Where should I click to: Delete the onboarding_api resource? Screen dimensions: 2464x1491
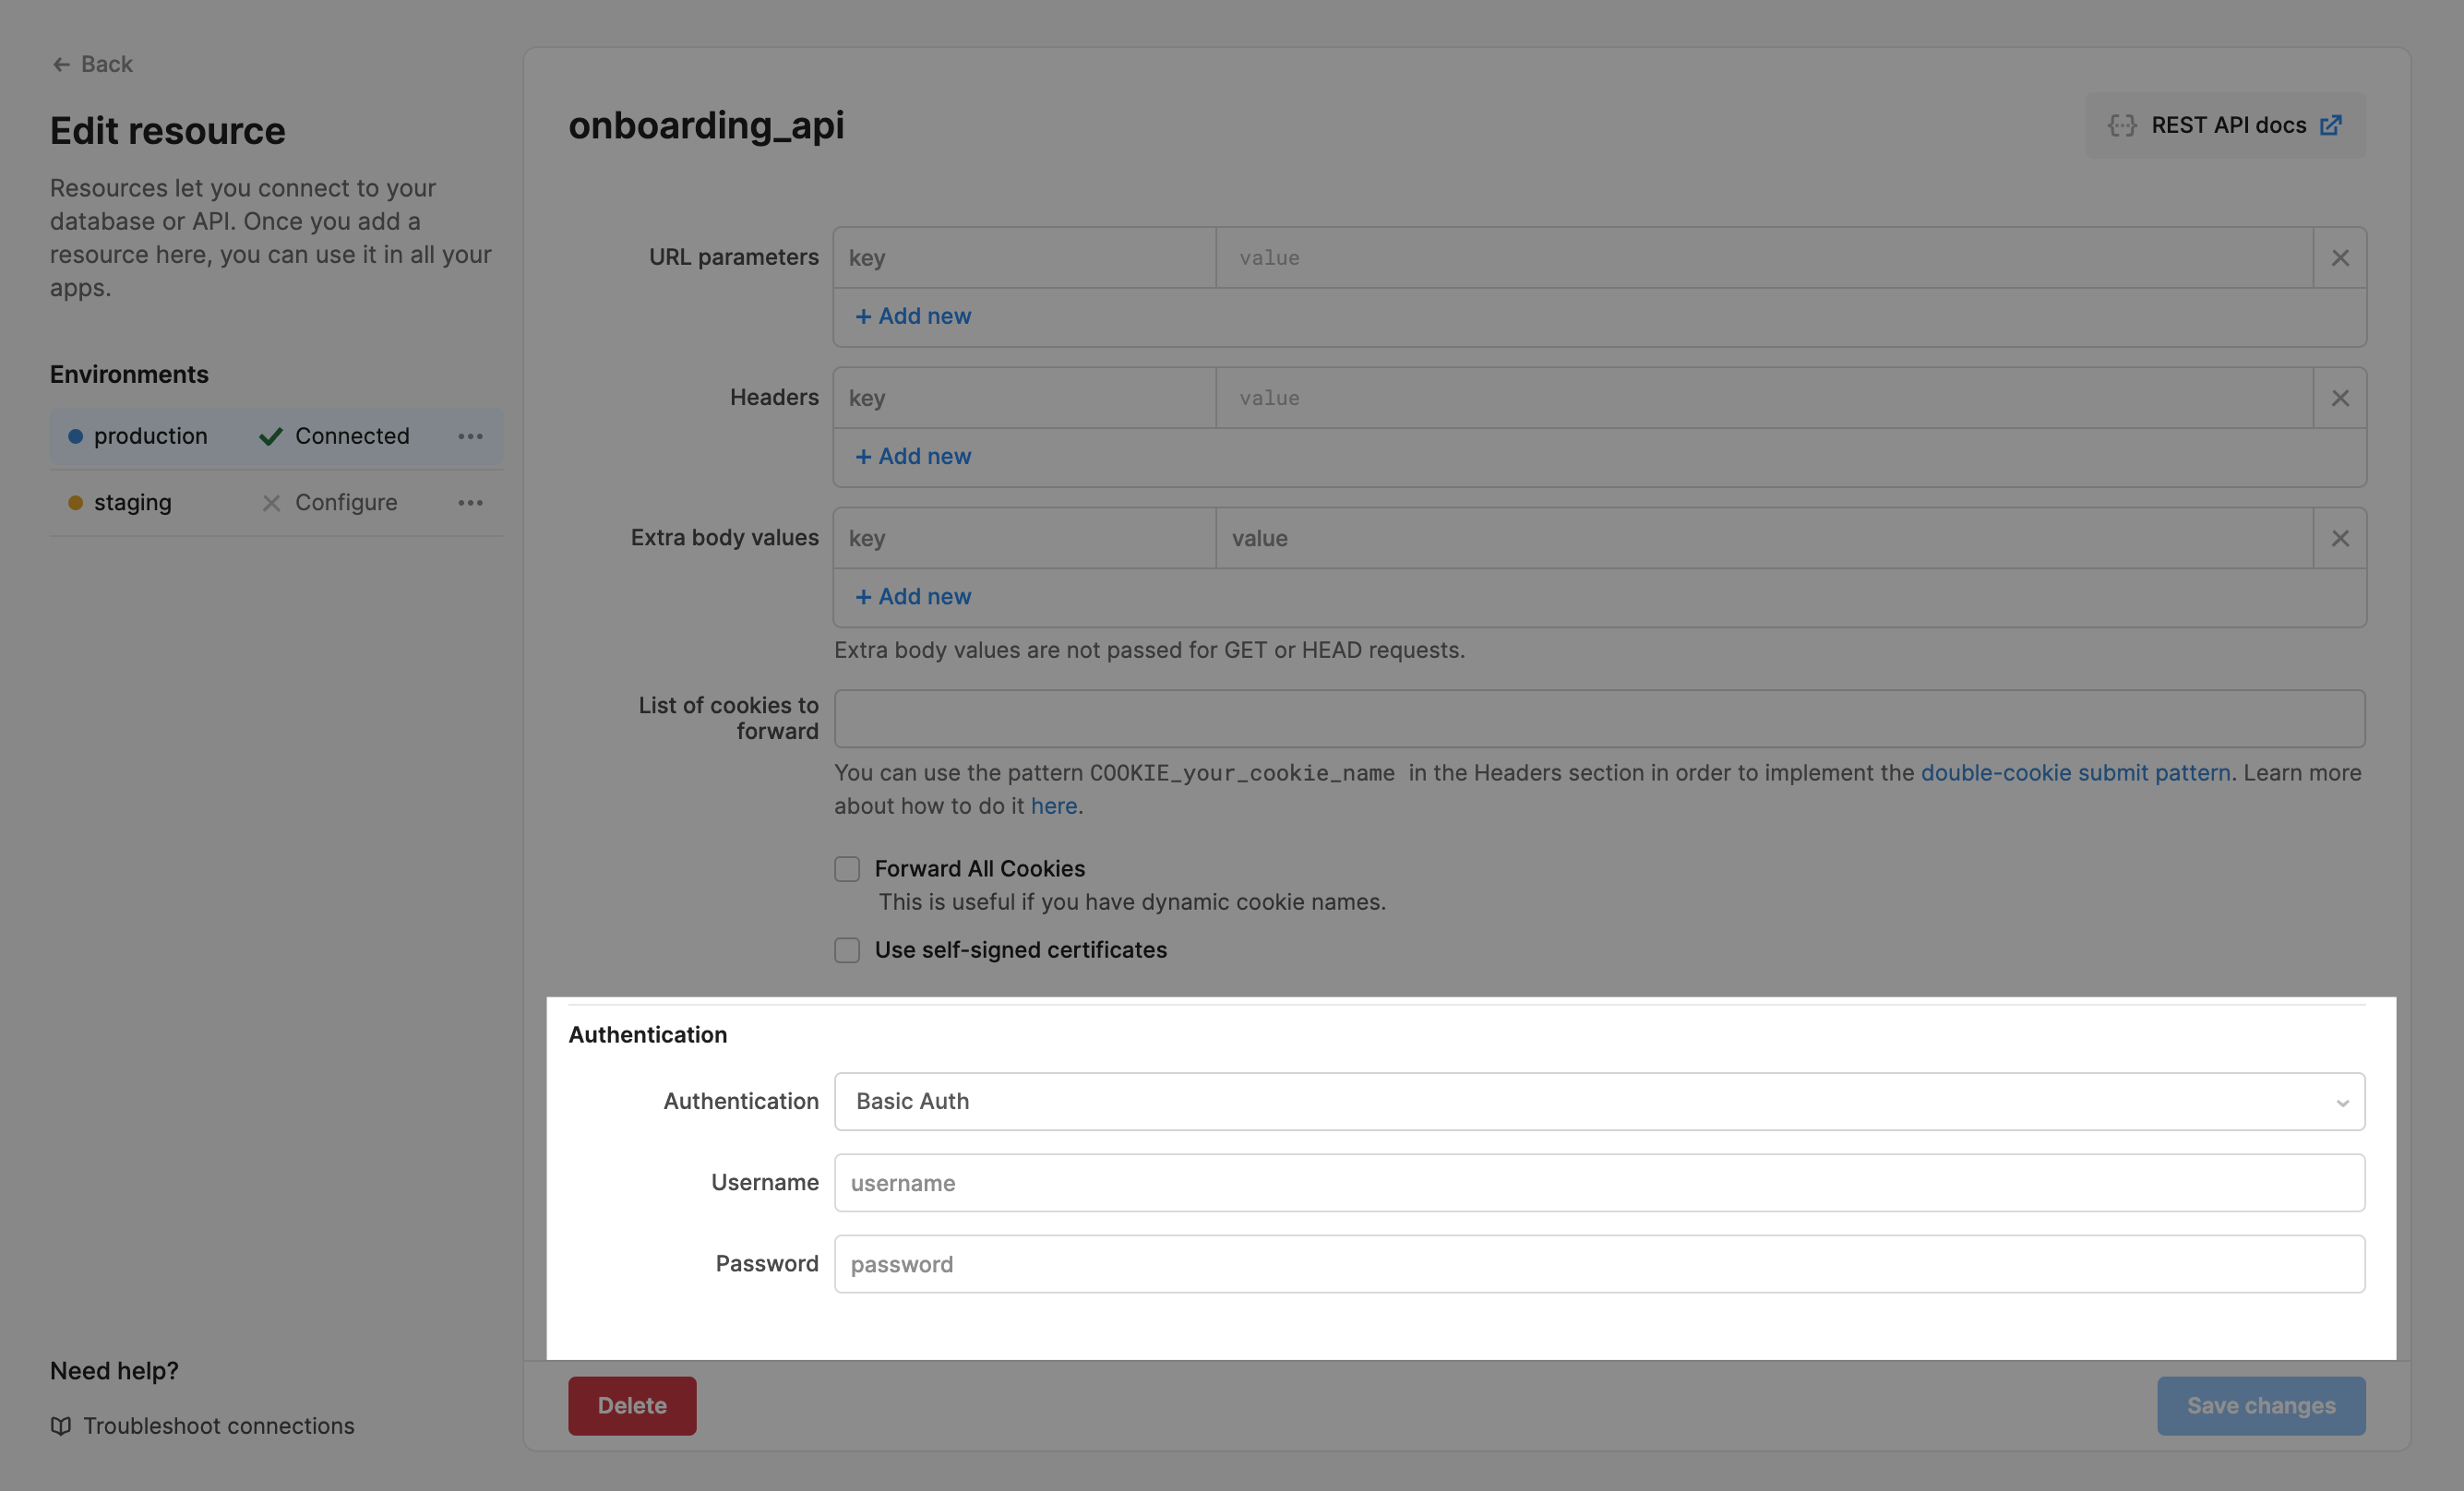point(631,1405)
